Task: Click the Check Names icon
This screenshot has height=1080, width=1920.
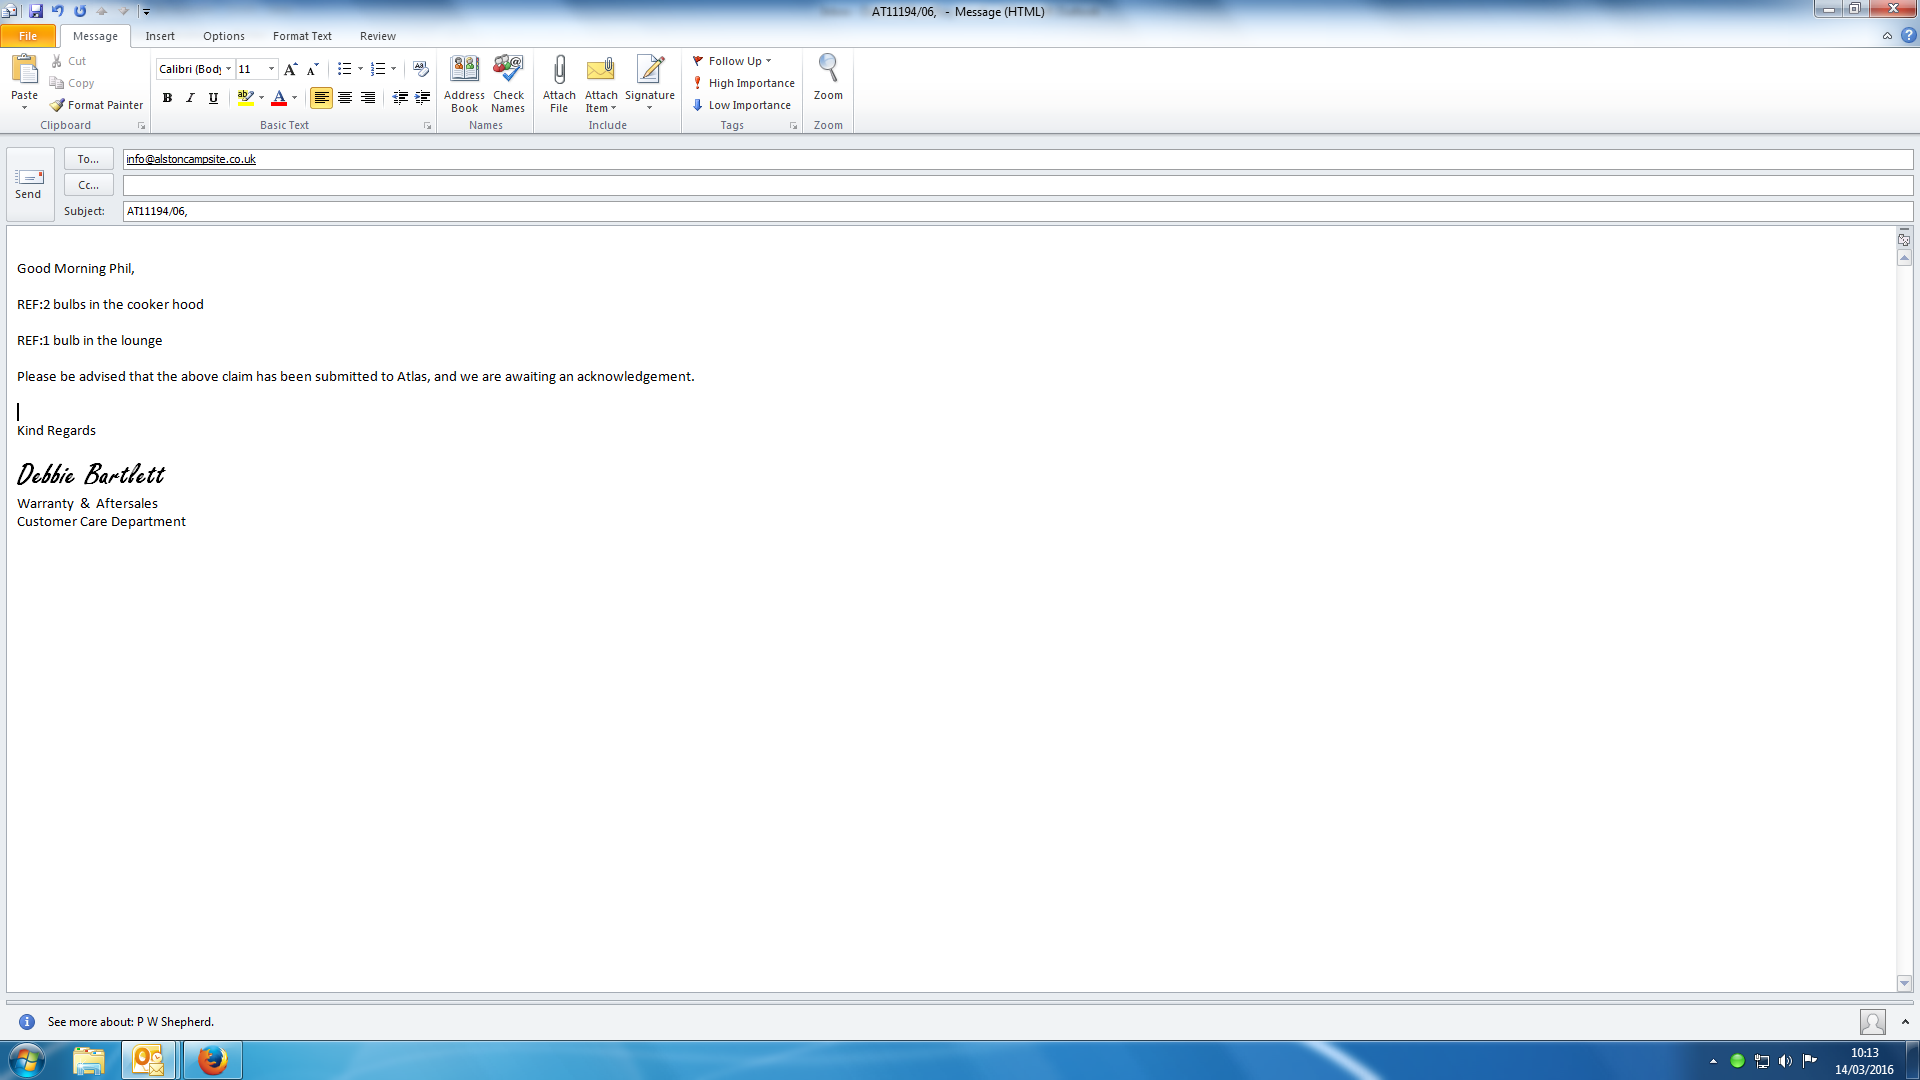Action: click(x=508, y=70)
